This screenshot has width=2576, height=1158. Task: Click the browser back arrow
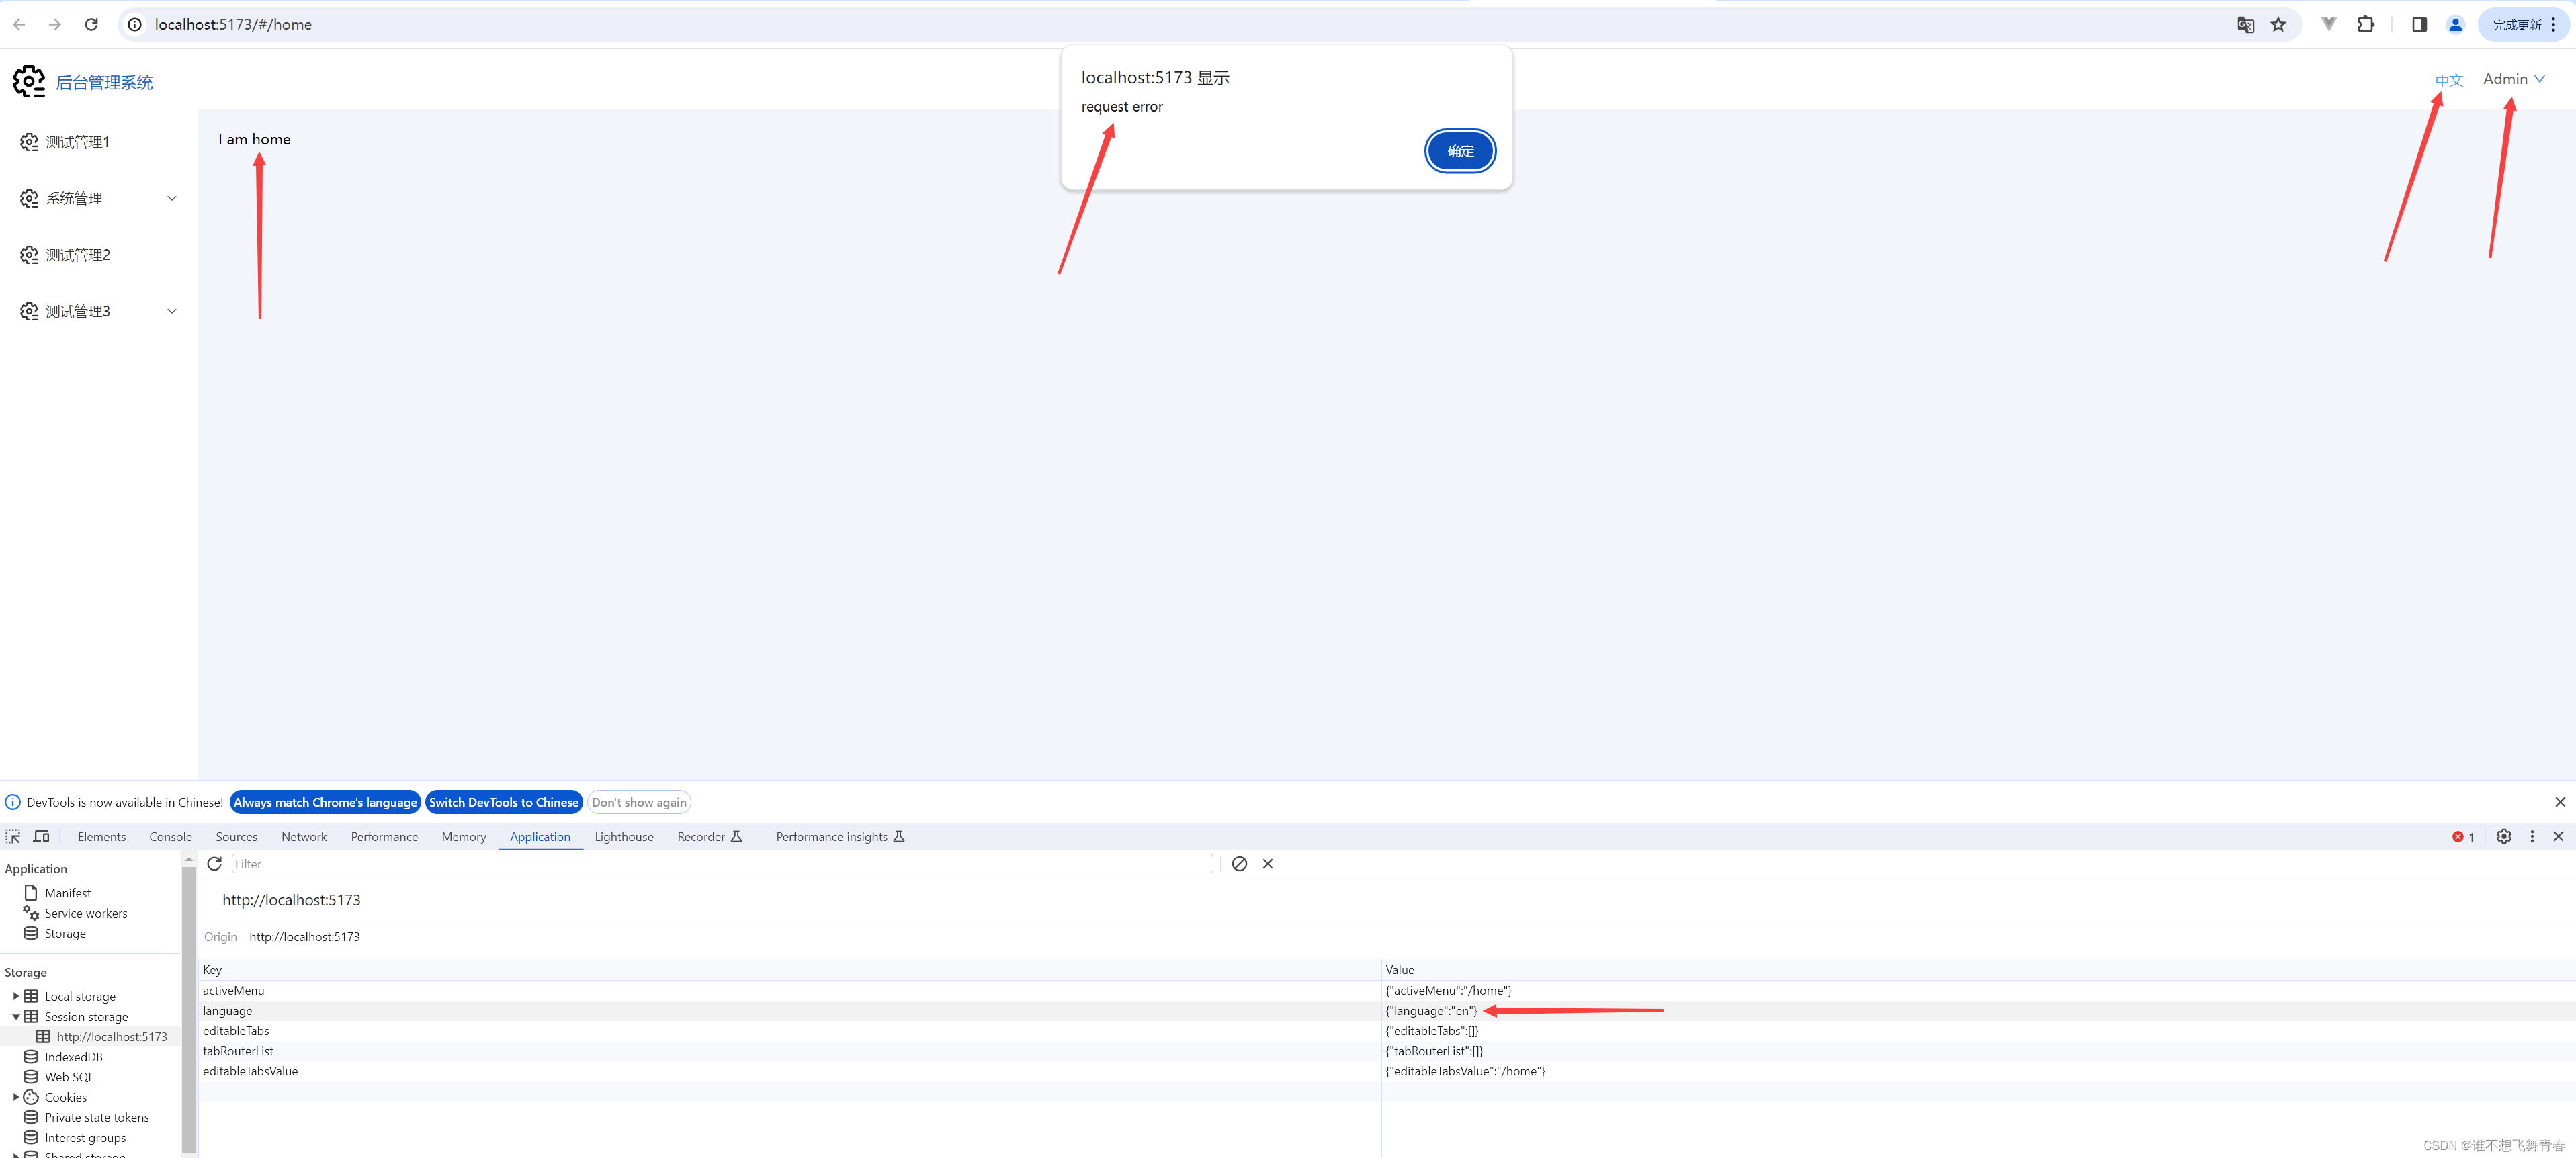(x=19, y=24)
